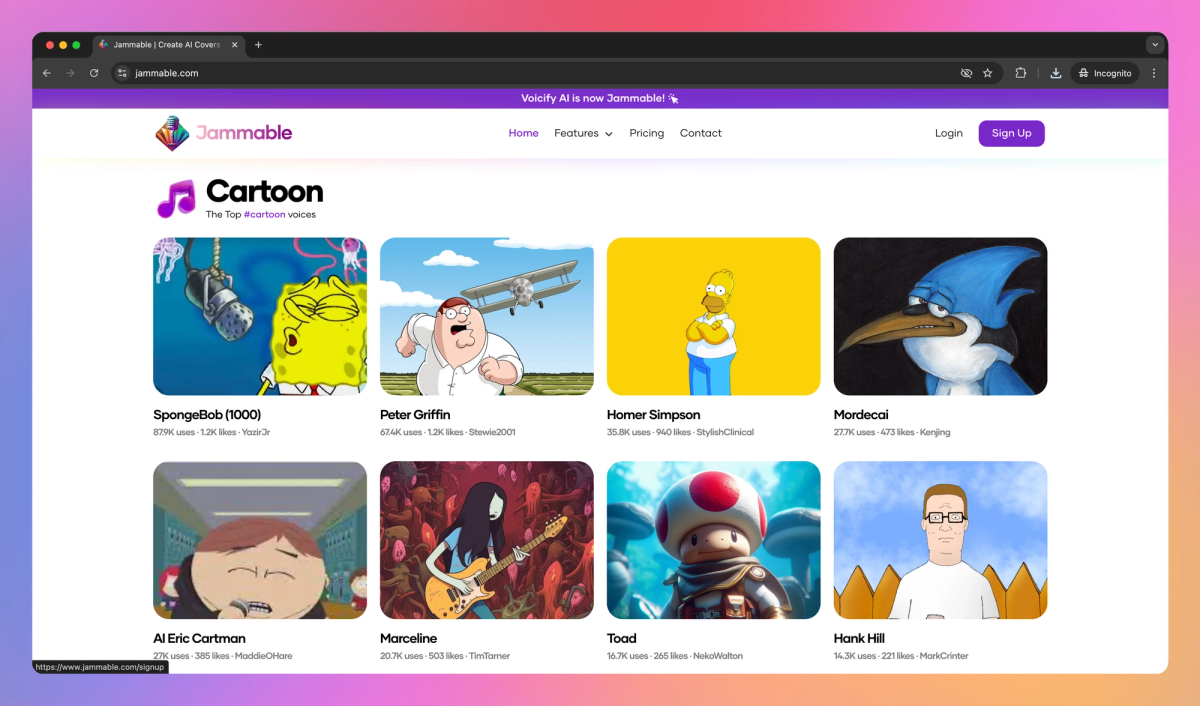Go to Home nav item

[x=523, y=133]
